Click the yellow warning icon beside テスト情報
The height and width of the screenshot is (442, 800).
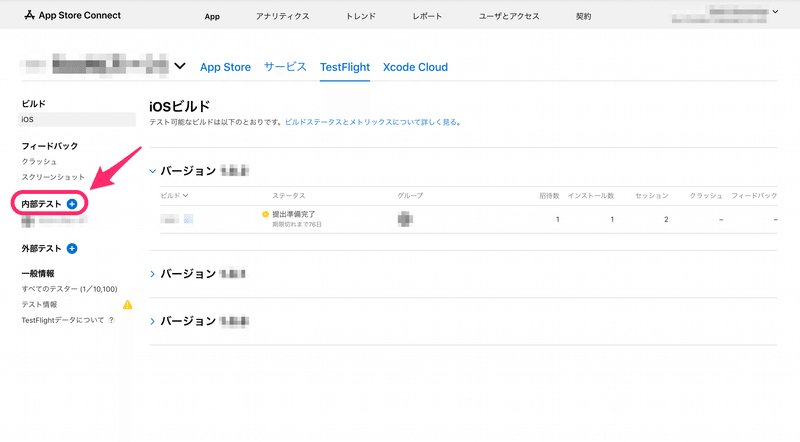coord(128,305)
